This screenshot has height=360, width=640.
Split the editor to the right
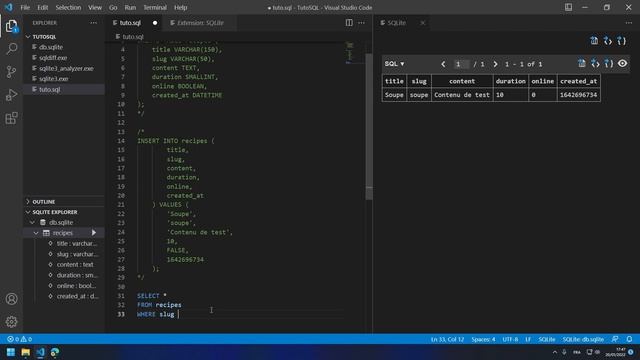[x=349, y=23]
